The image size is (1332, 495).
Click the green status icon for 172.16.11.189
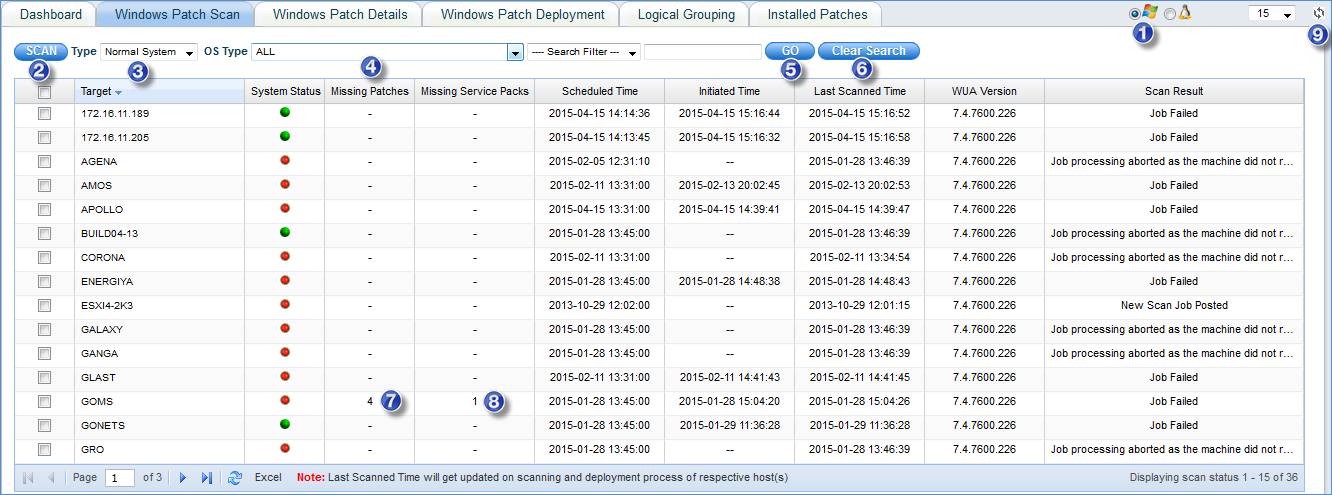284,113
